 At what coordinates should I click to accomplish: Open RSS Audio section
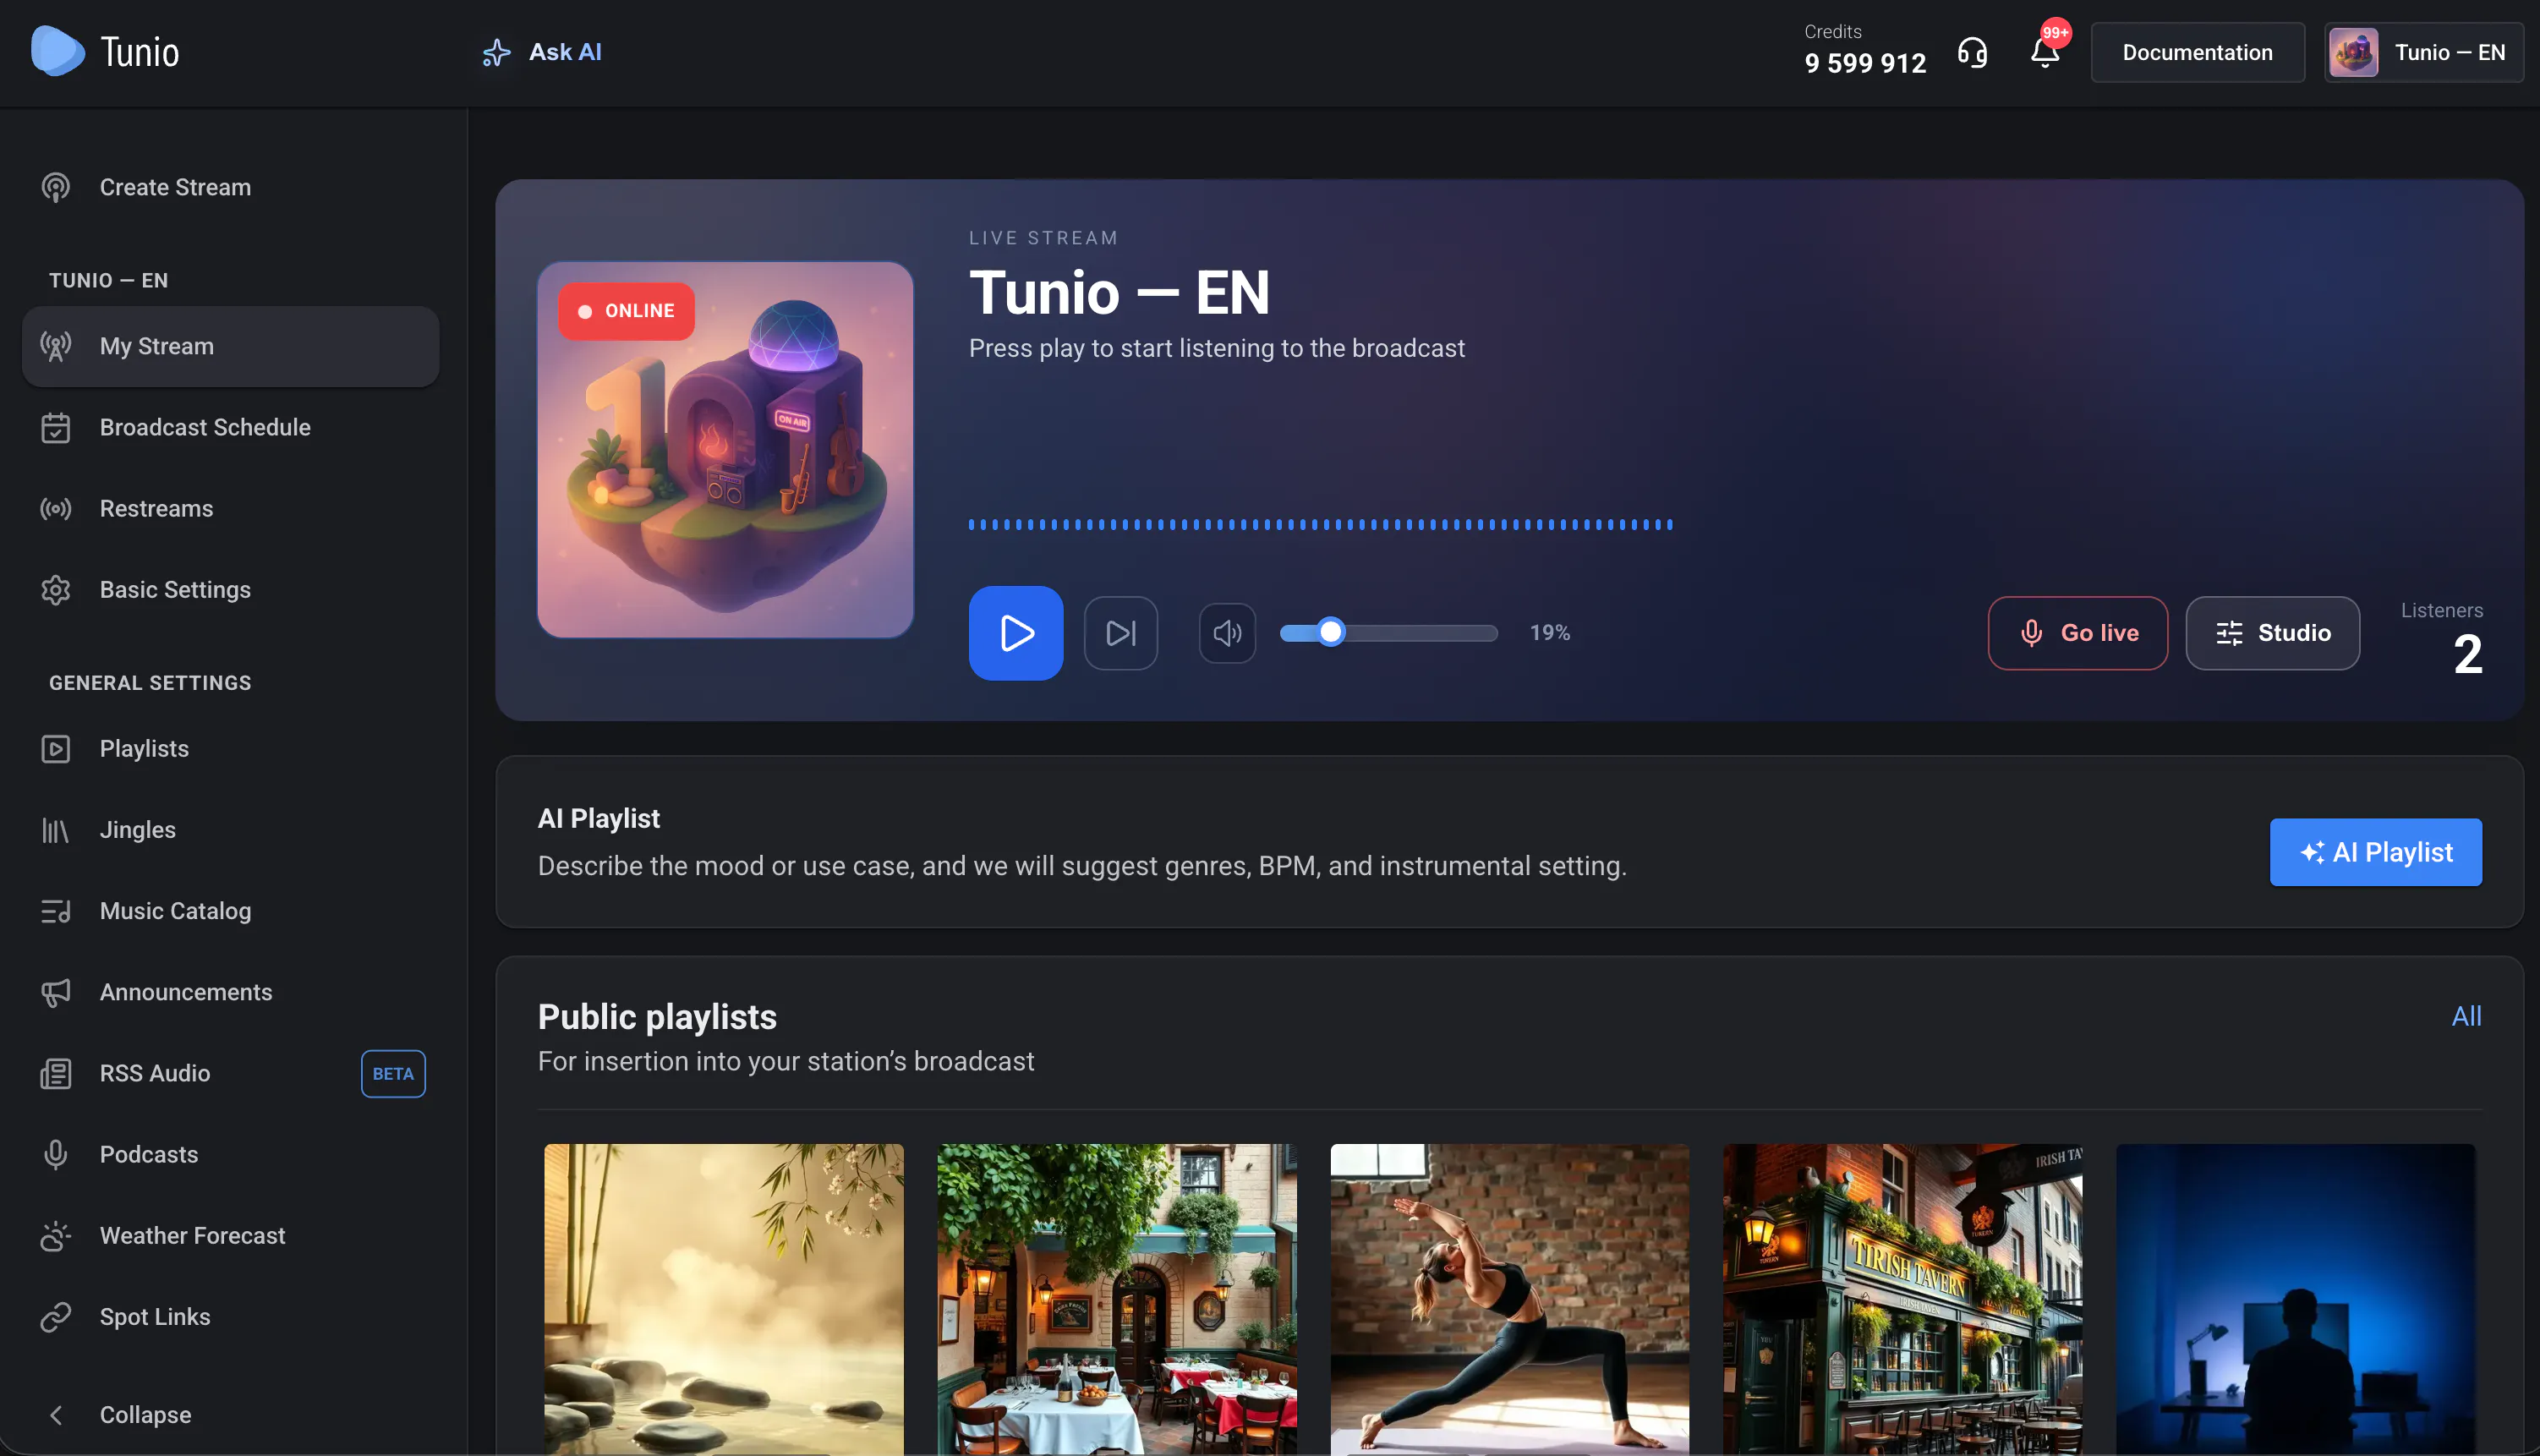(x=230, y=1072)
